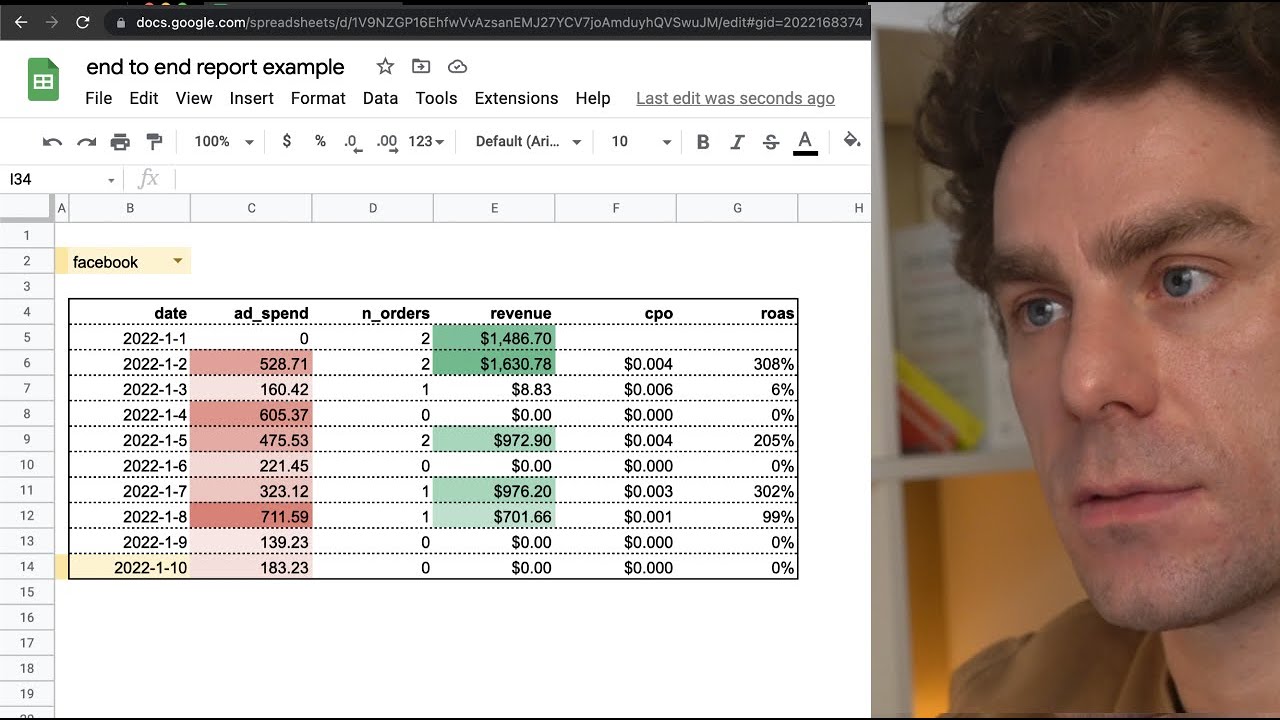Select row 5 header
The image size is (1280, 720).
coord(27,338)
